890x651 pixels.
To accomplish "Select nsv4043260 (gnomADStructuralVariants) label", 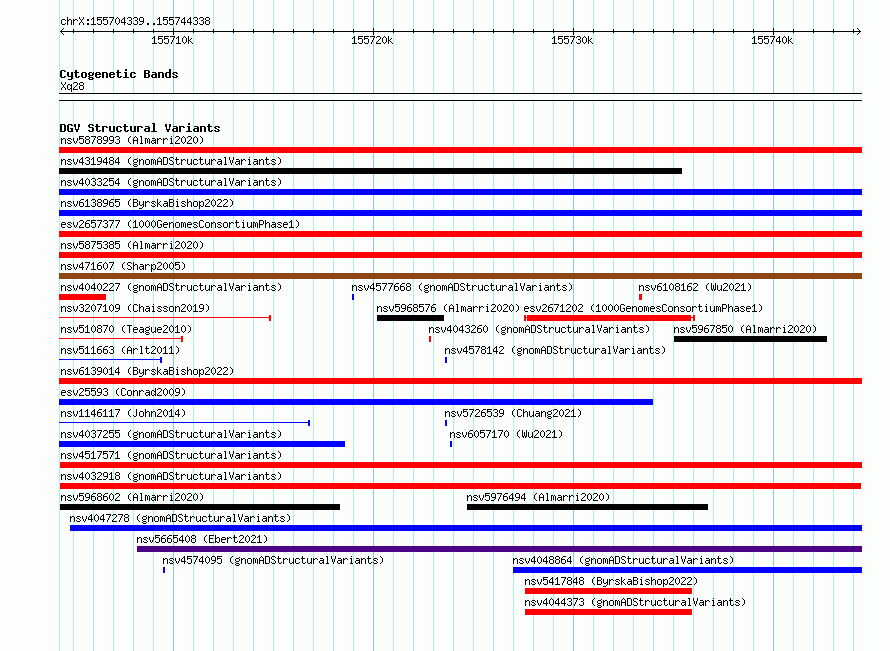I will 539,329.
